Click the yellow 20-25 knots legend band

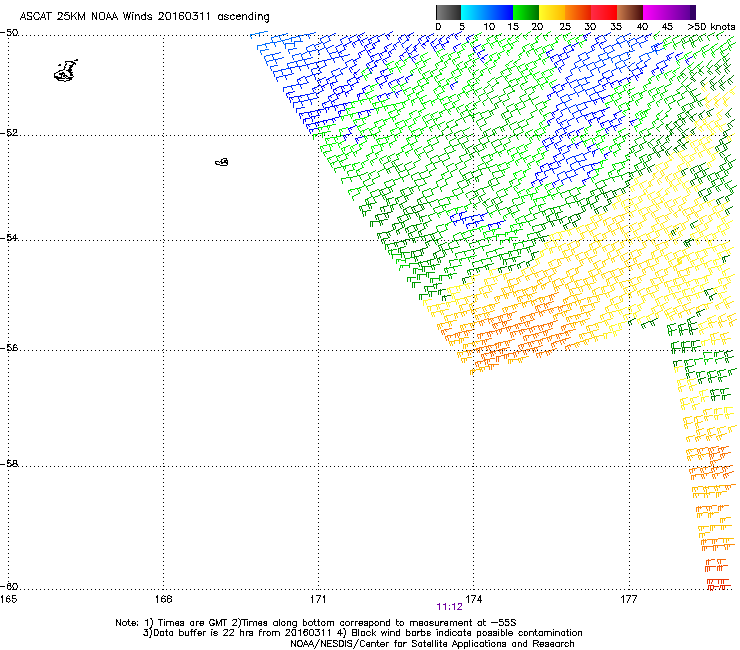click(552, 12)
